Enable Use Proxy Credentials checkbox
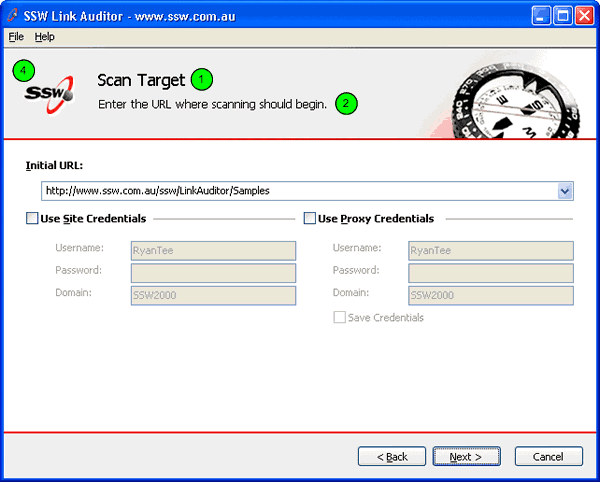The height and width of the screenshot is (482, 600). [309, 218]
